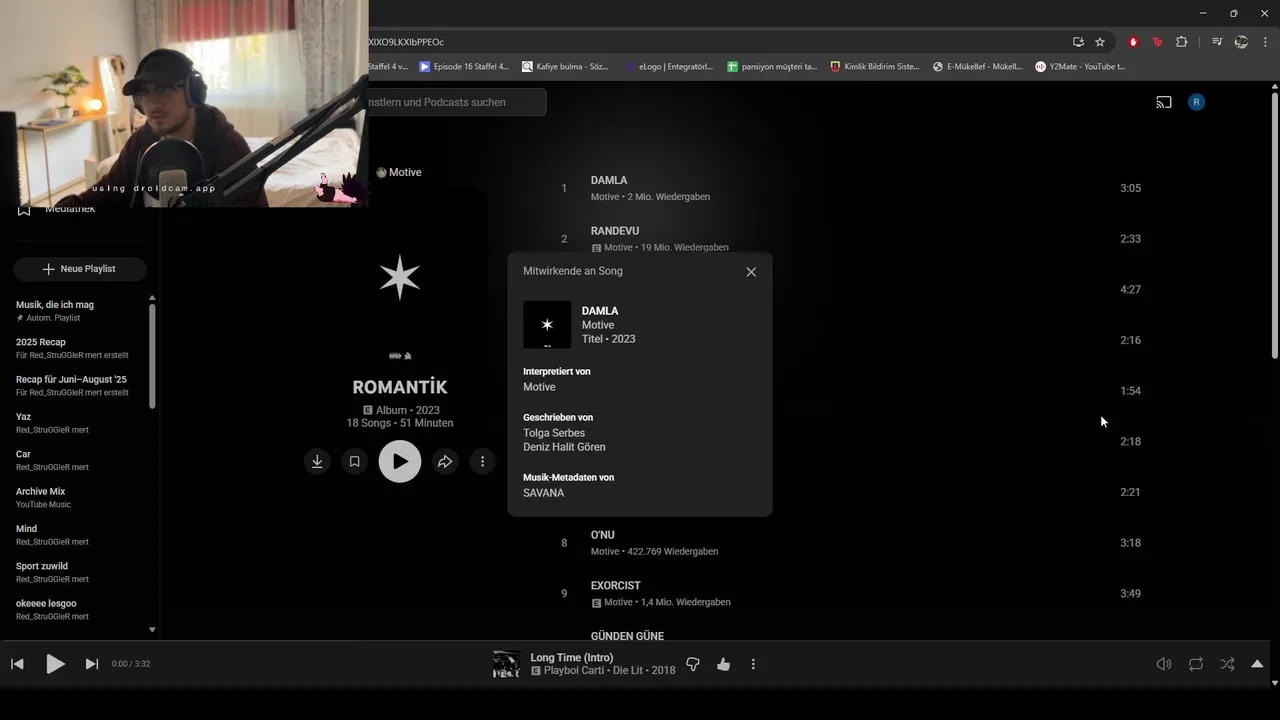Open bookmark E-Mükellef
Screen dimensions: 1280x720
(978, 67)
